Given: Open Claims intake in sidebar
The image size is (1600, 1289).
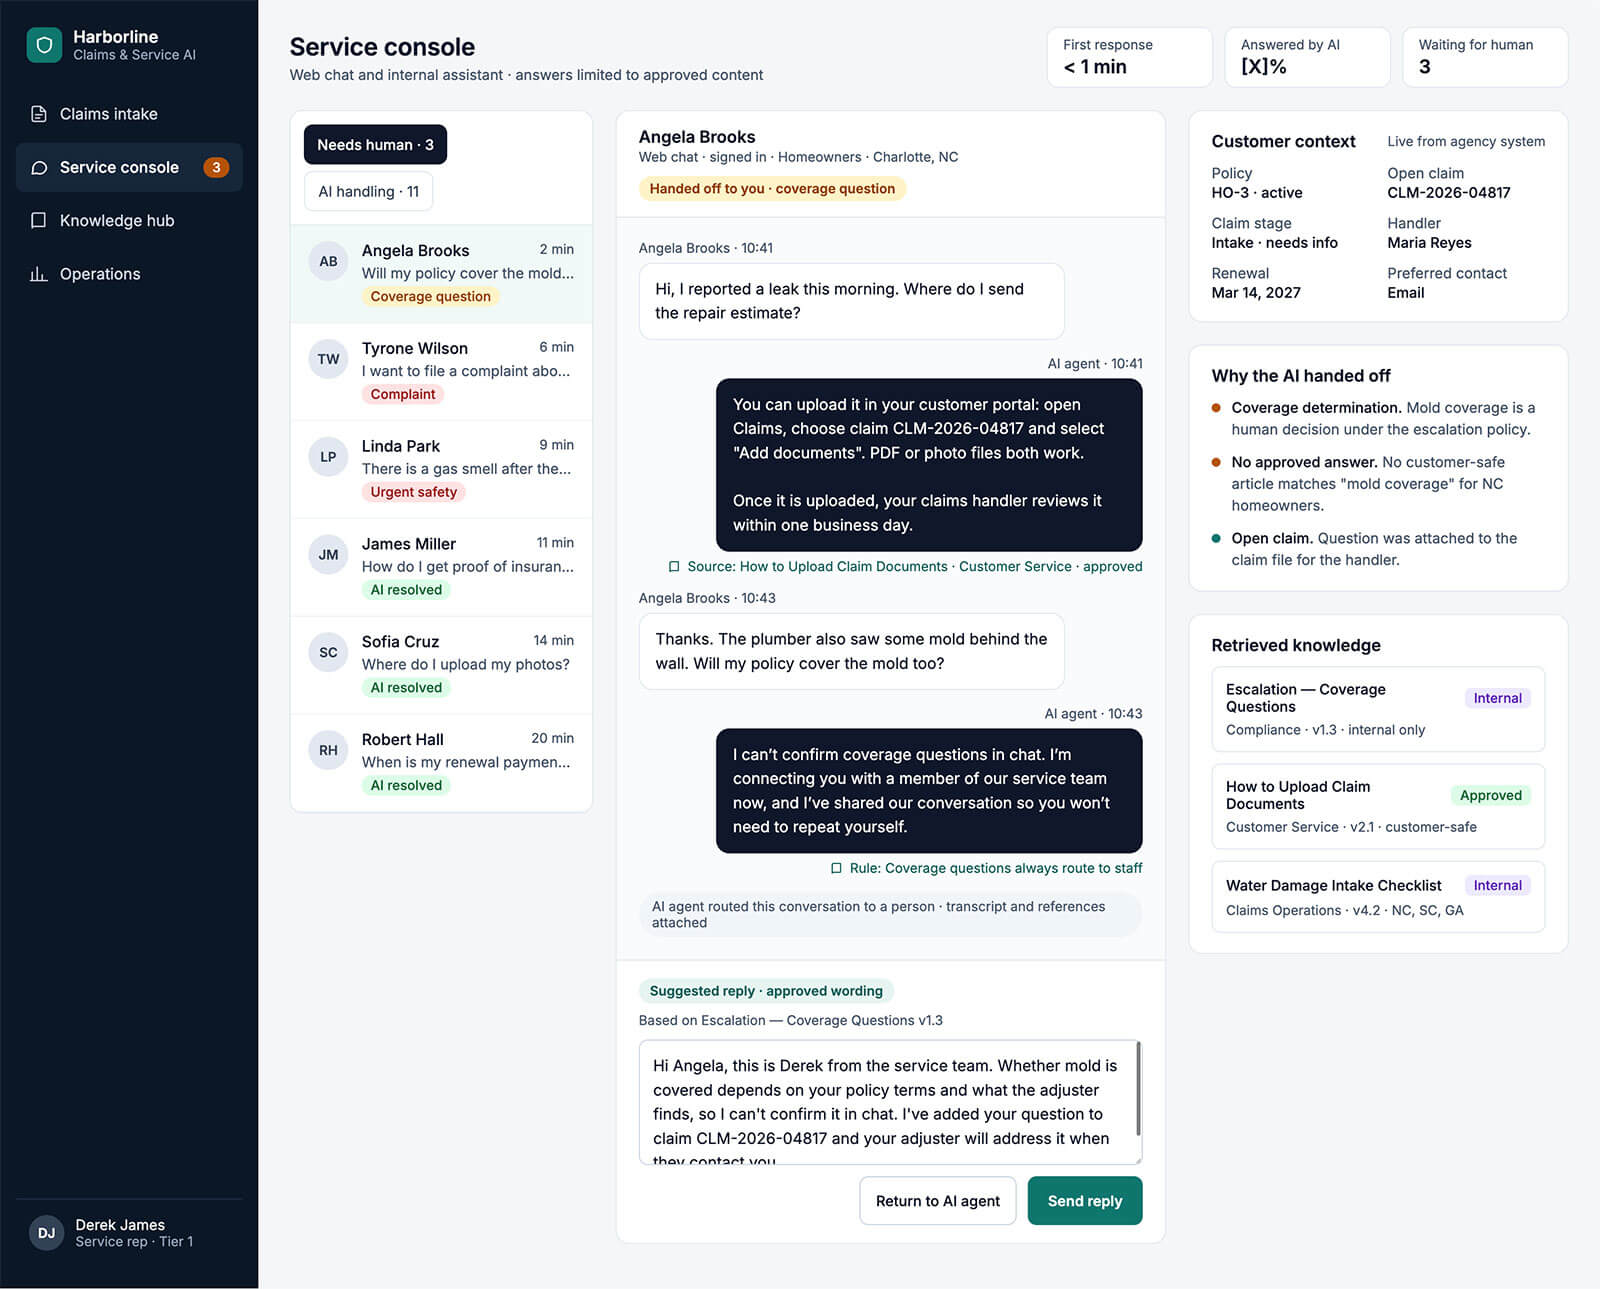Looking at the screenshot, I should point(129,114).
